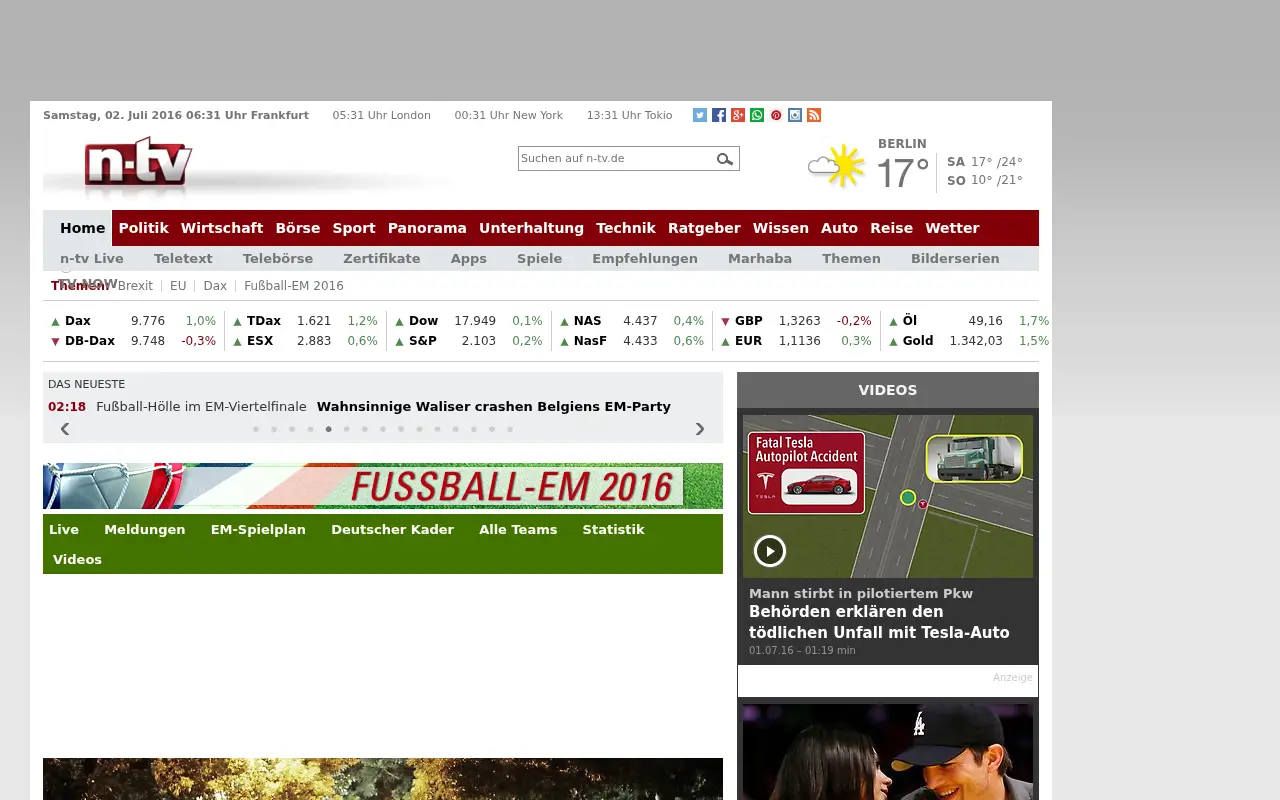Share via the WhatsApp icon
This screenshot has width=1280, height=800.
point(757,115)
